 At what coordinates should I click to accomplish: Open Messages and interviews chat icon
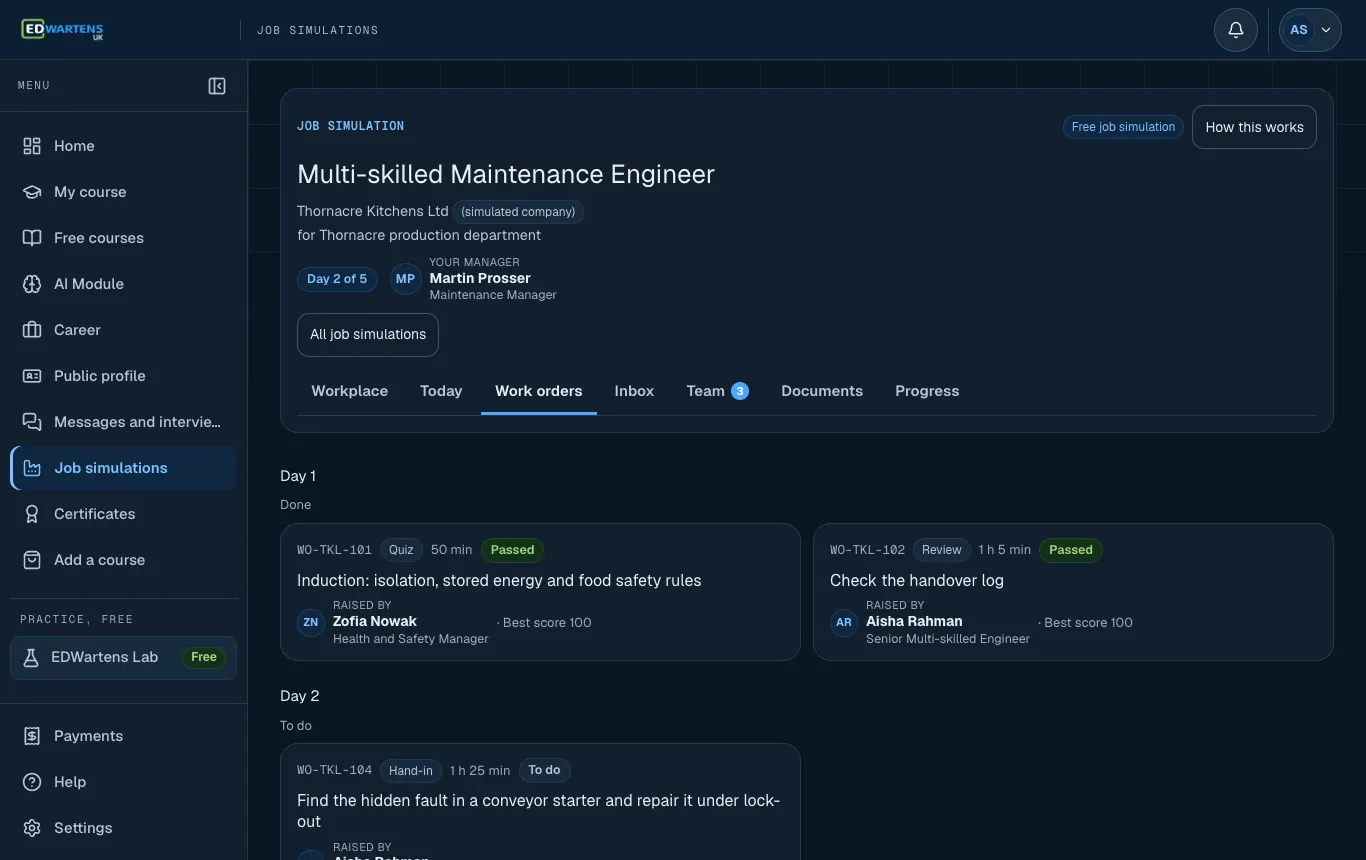pos(32,422)
